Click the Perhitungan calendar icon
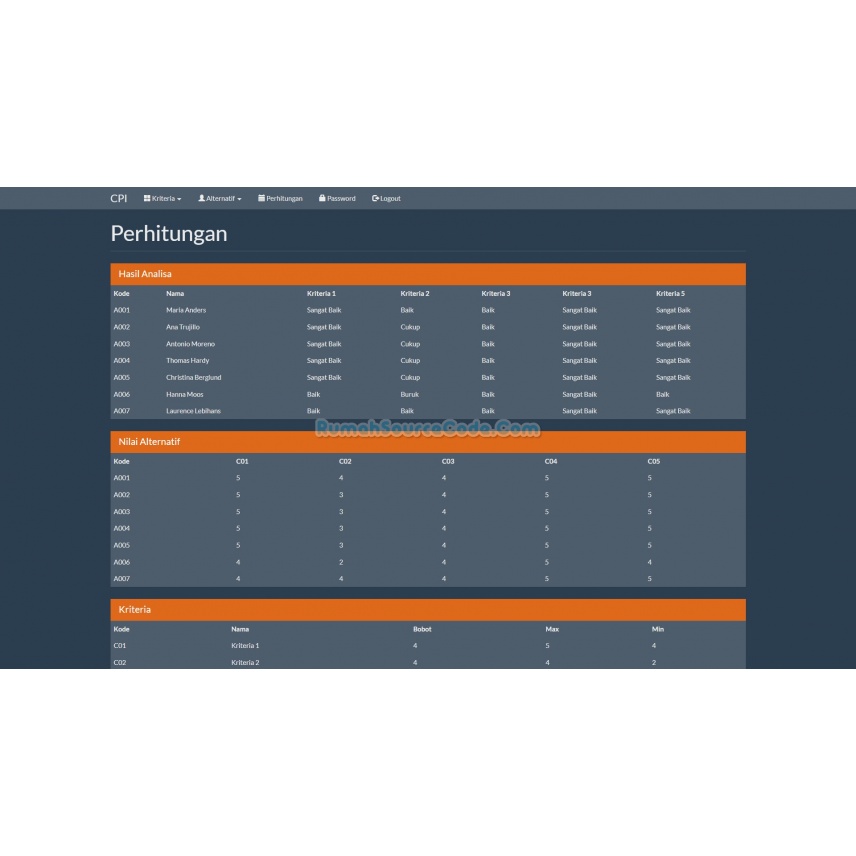 (x=261, y=198)
